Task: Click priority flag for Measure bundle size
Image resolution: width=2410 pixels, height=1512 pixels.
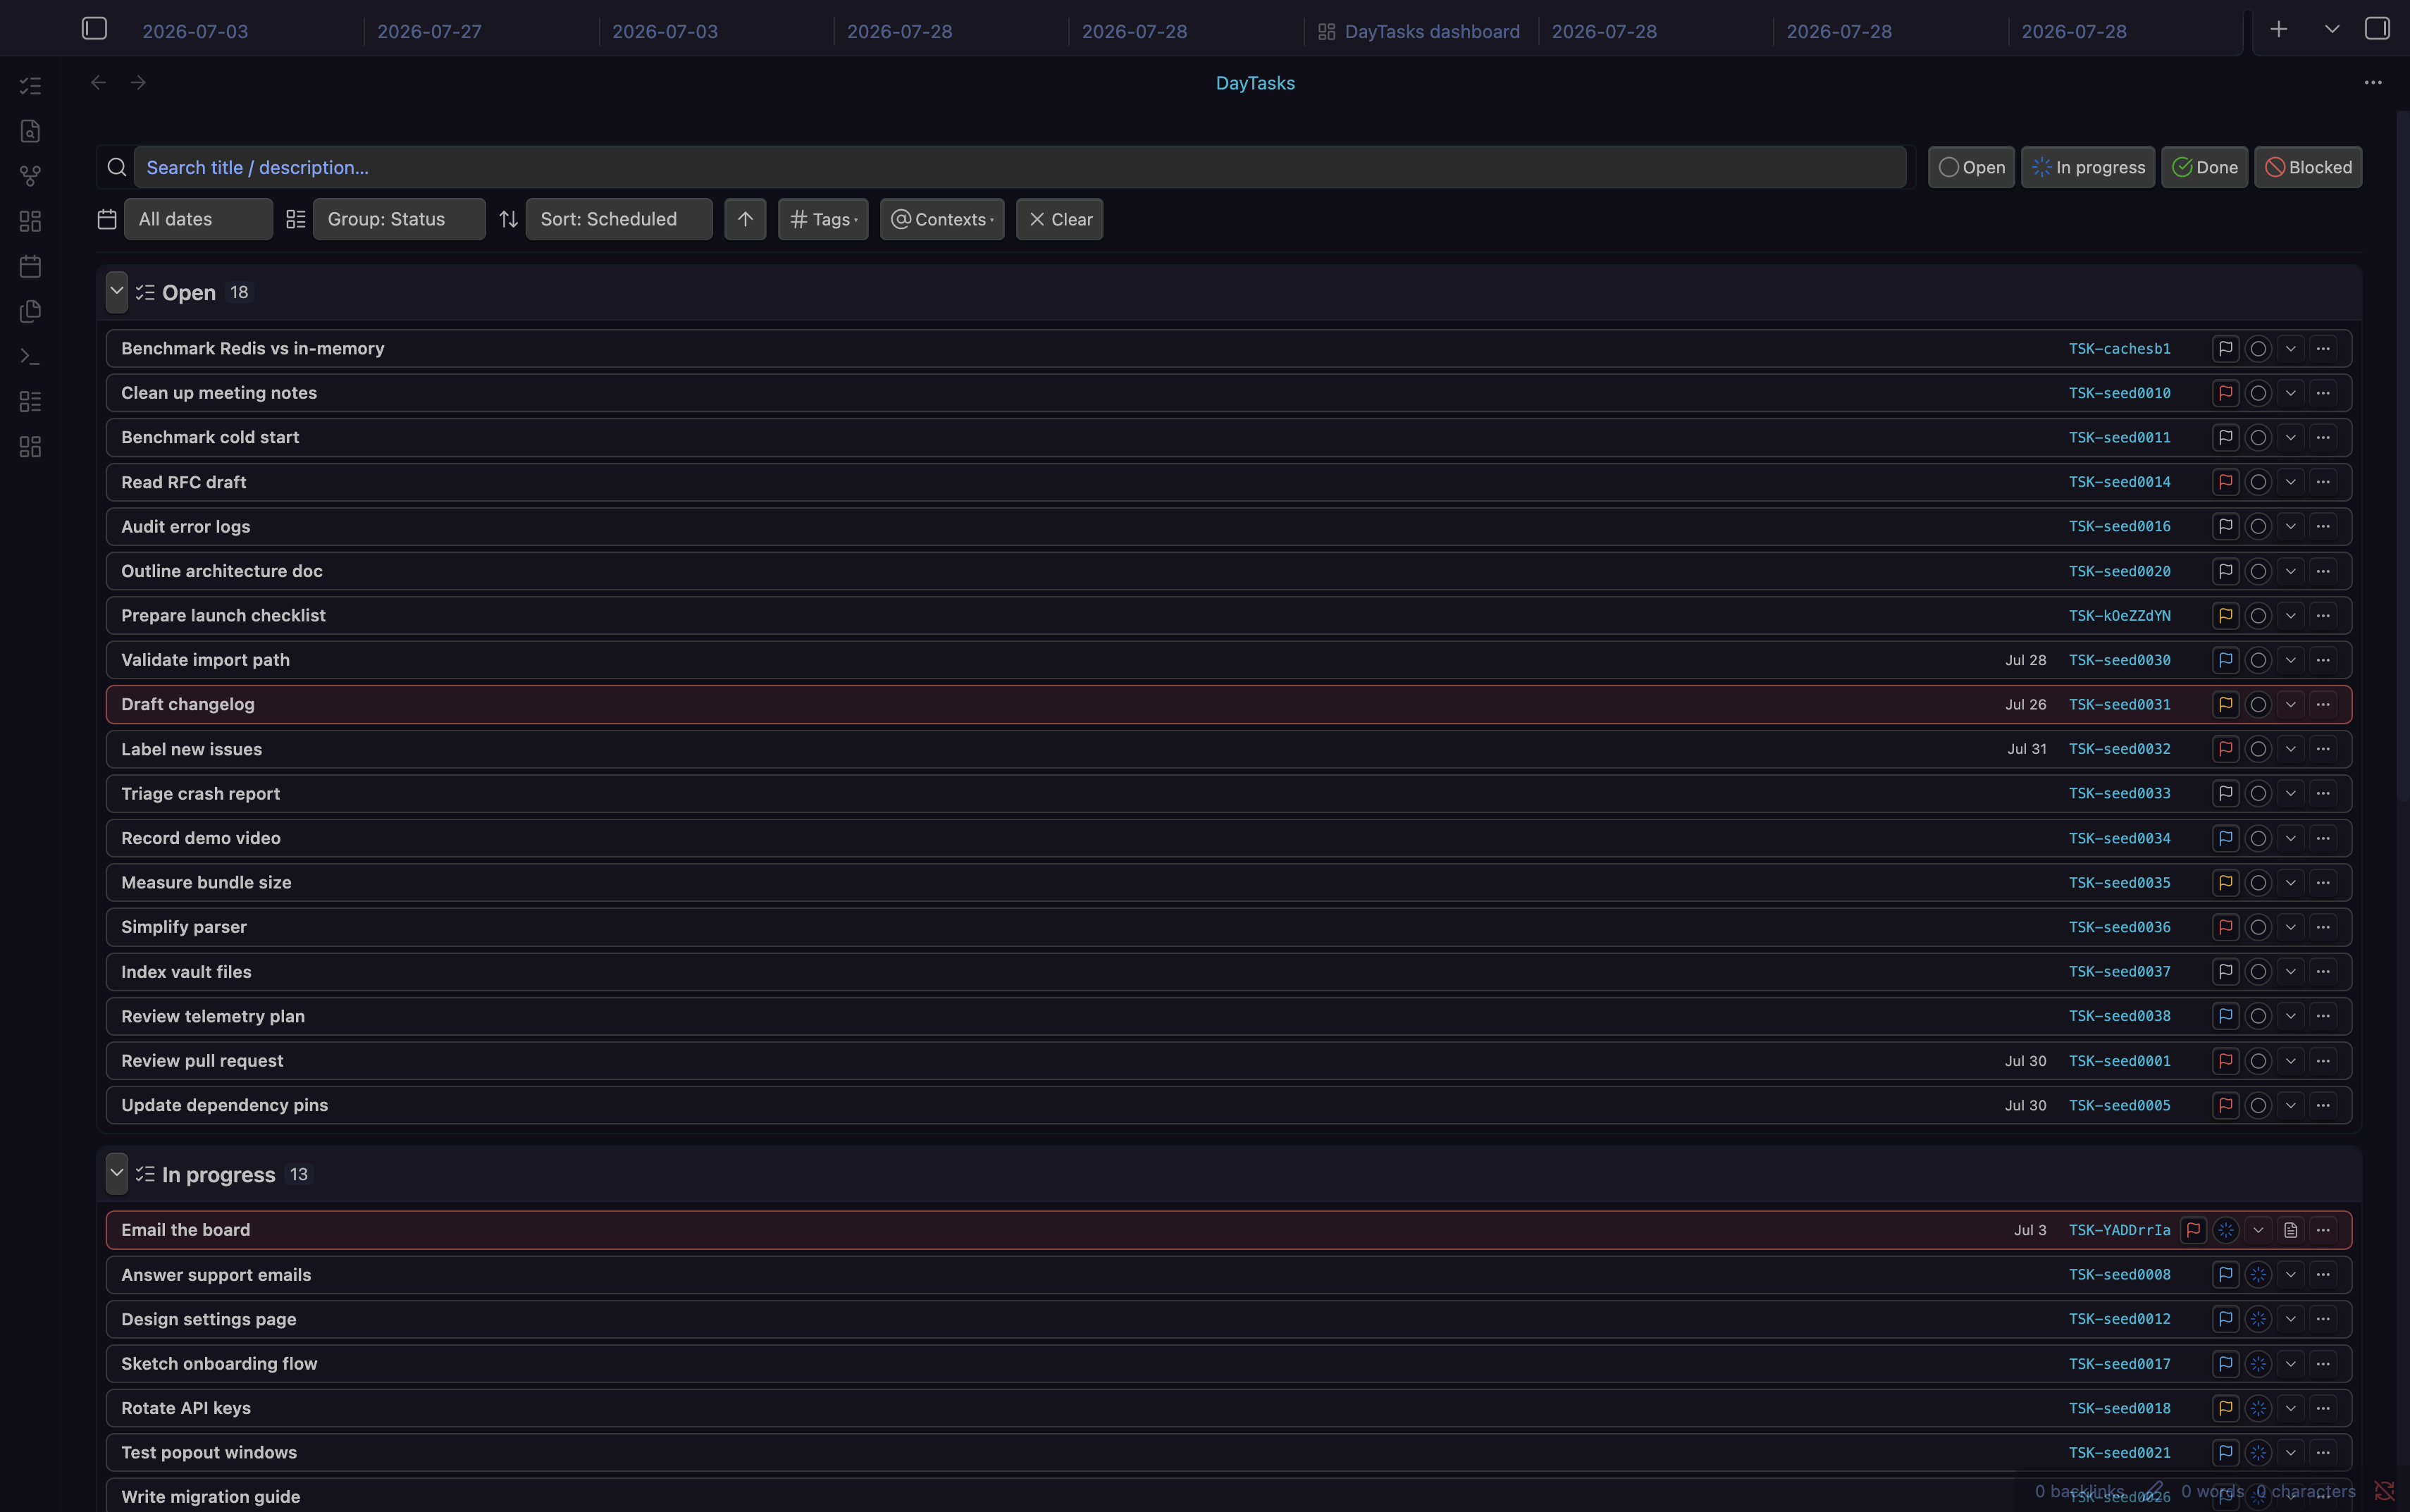Action: (2225, 882)
